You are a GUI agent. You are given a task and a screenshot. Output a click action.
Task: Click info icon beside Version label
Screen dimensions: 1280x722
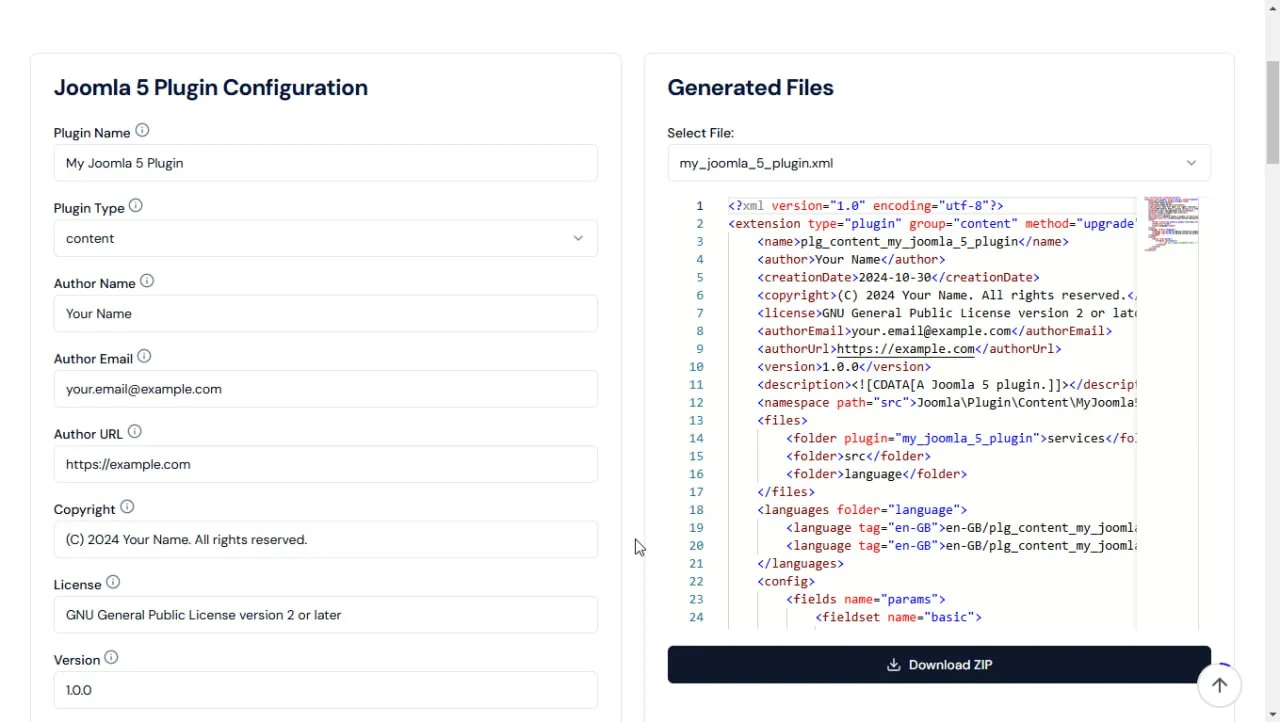(111, 658)
